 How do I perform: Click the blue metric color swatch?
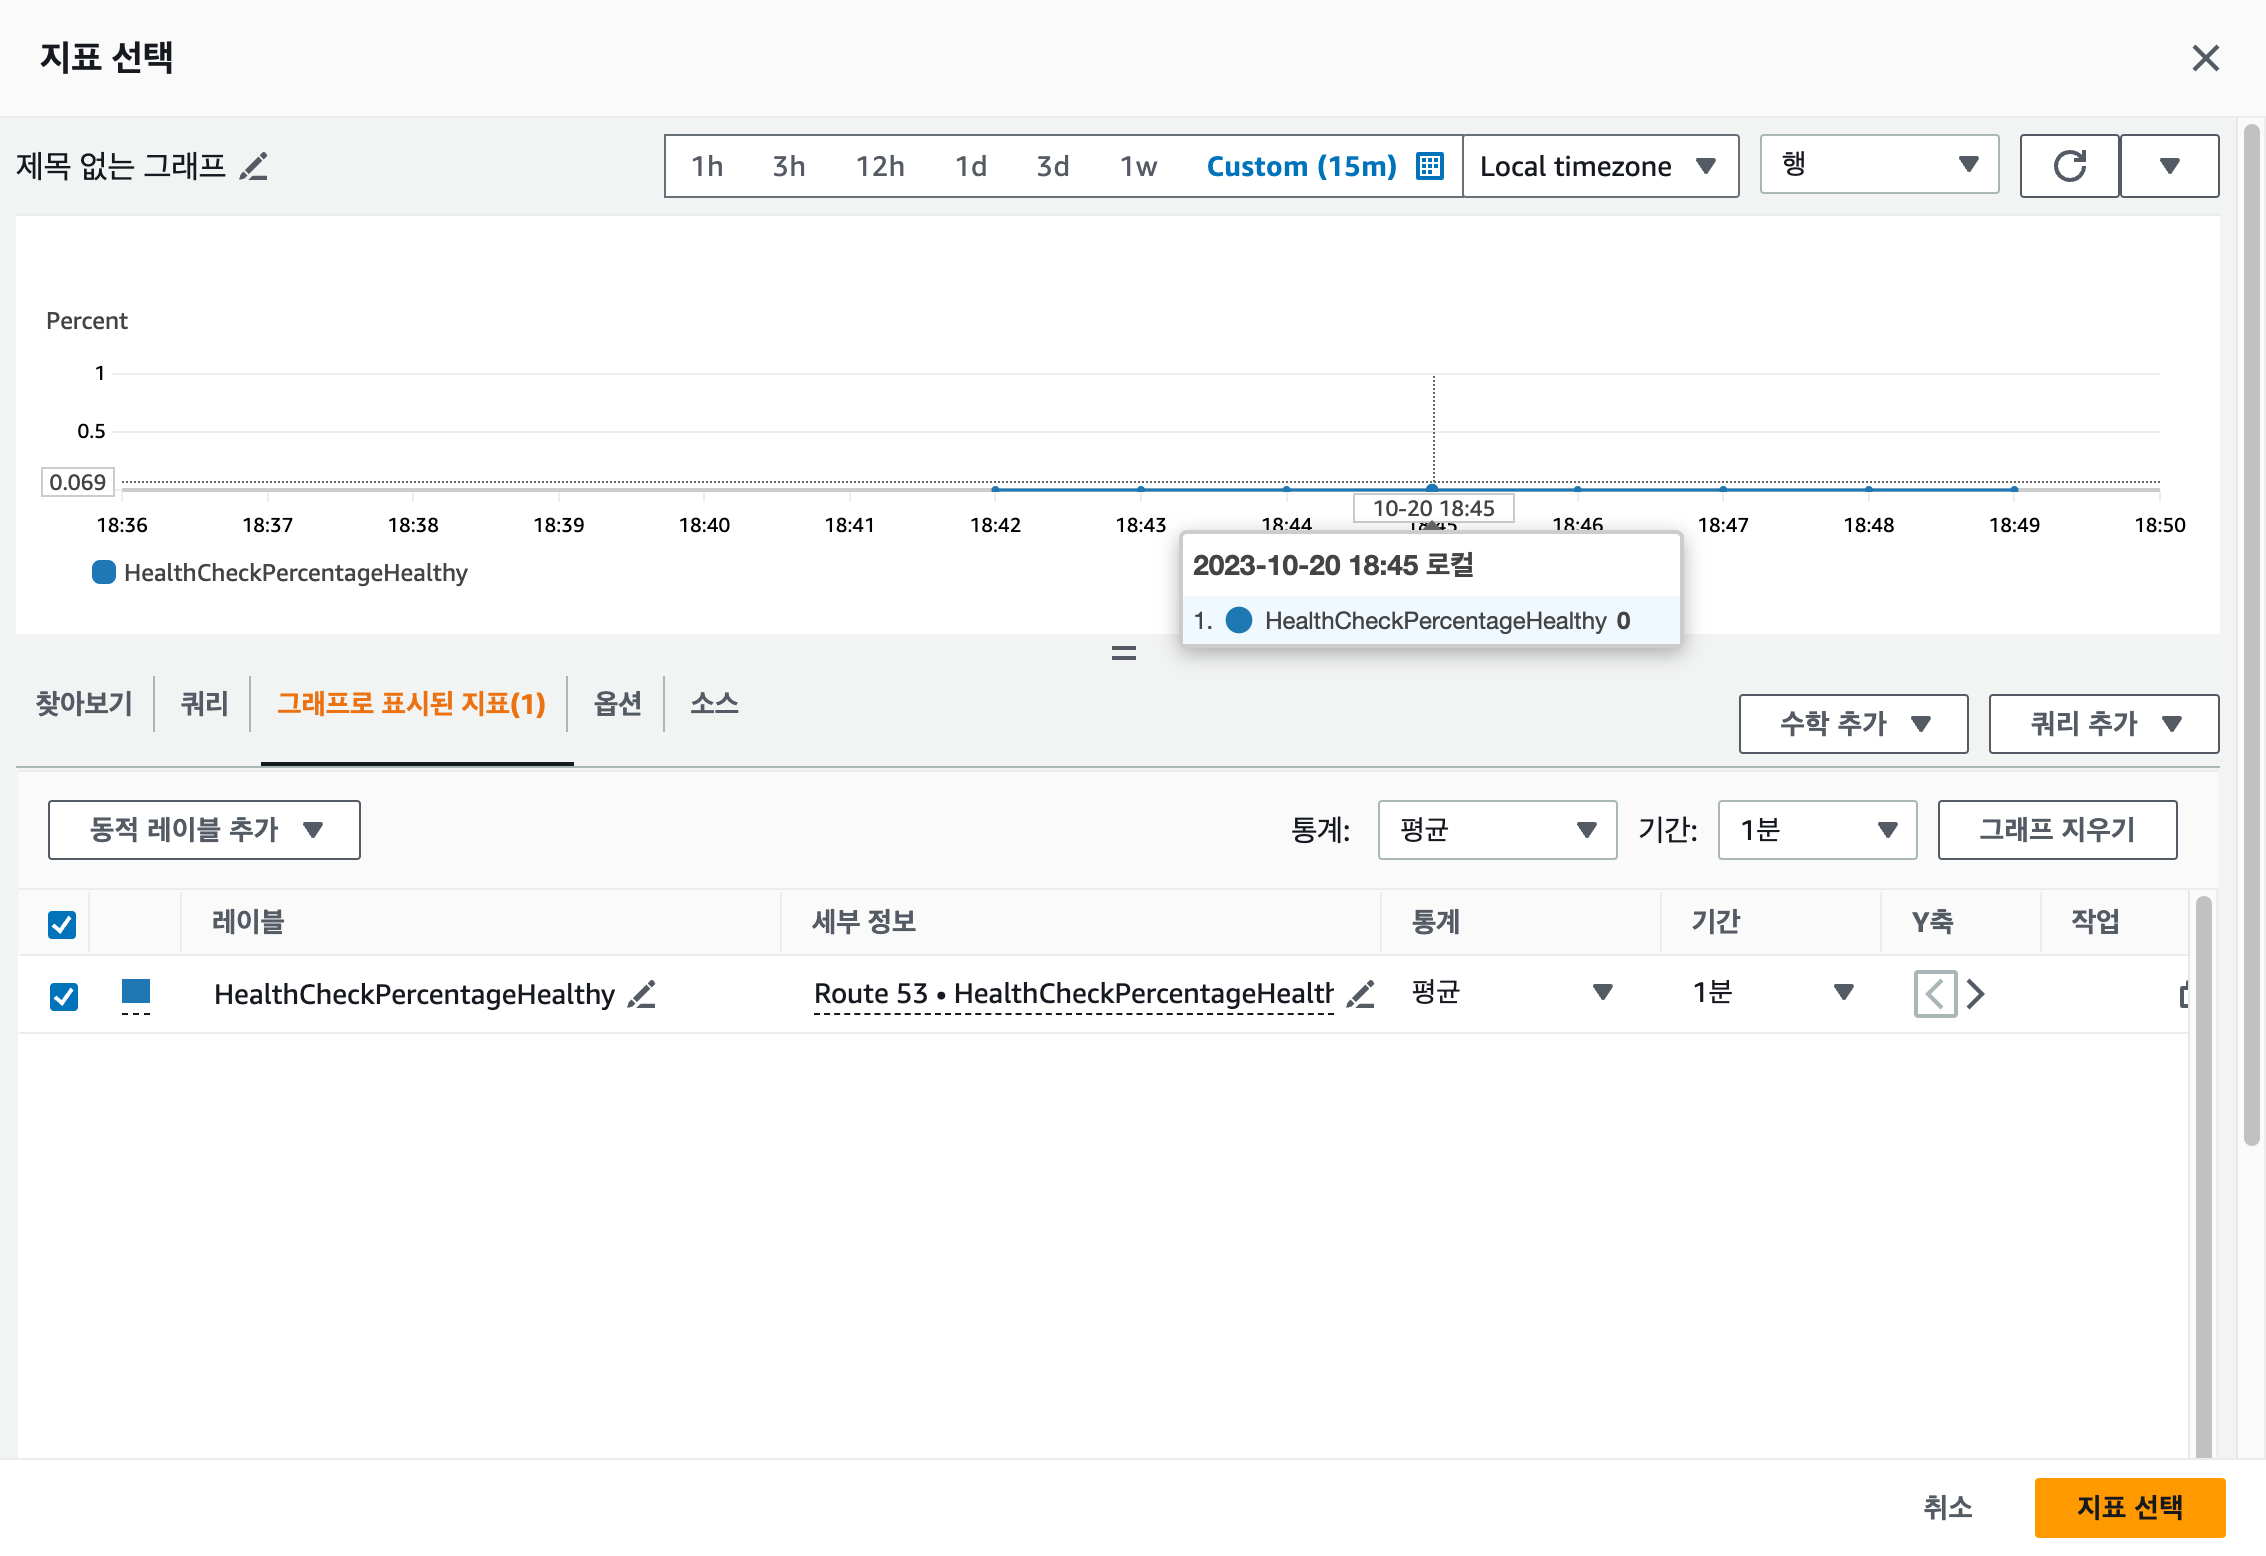tap(136, 992)
